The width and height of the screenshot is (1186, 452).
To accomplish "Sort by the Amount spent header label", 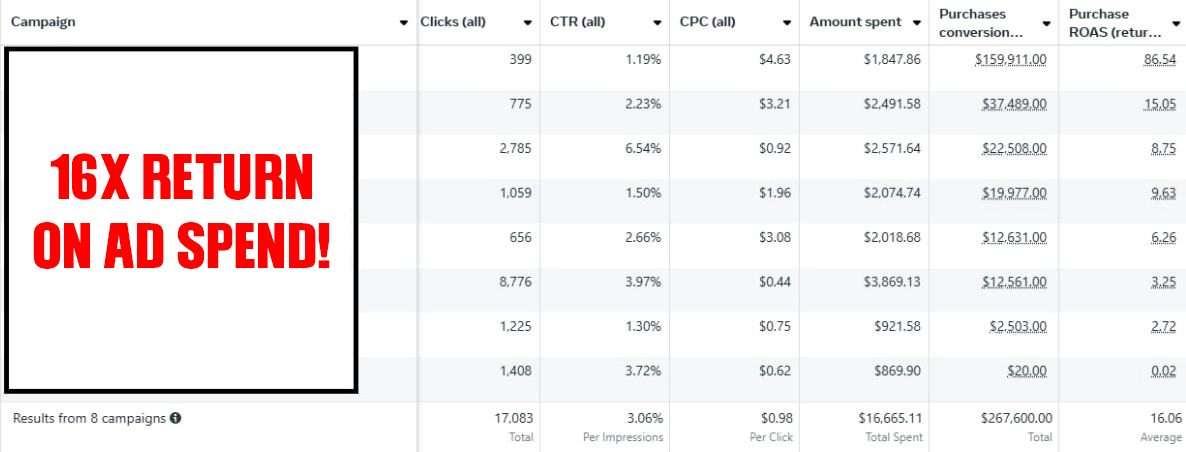I will click(x=855, y=21).
